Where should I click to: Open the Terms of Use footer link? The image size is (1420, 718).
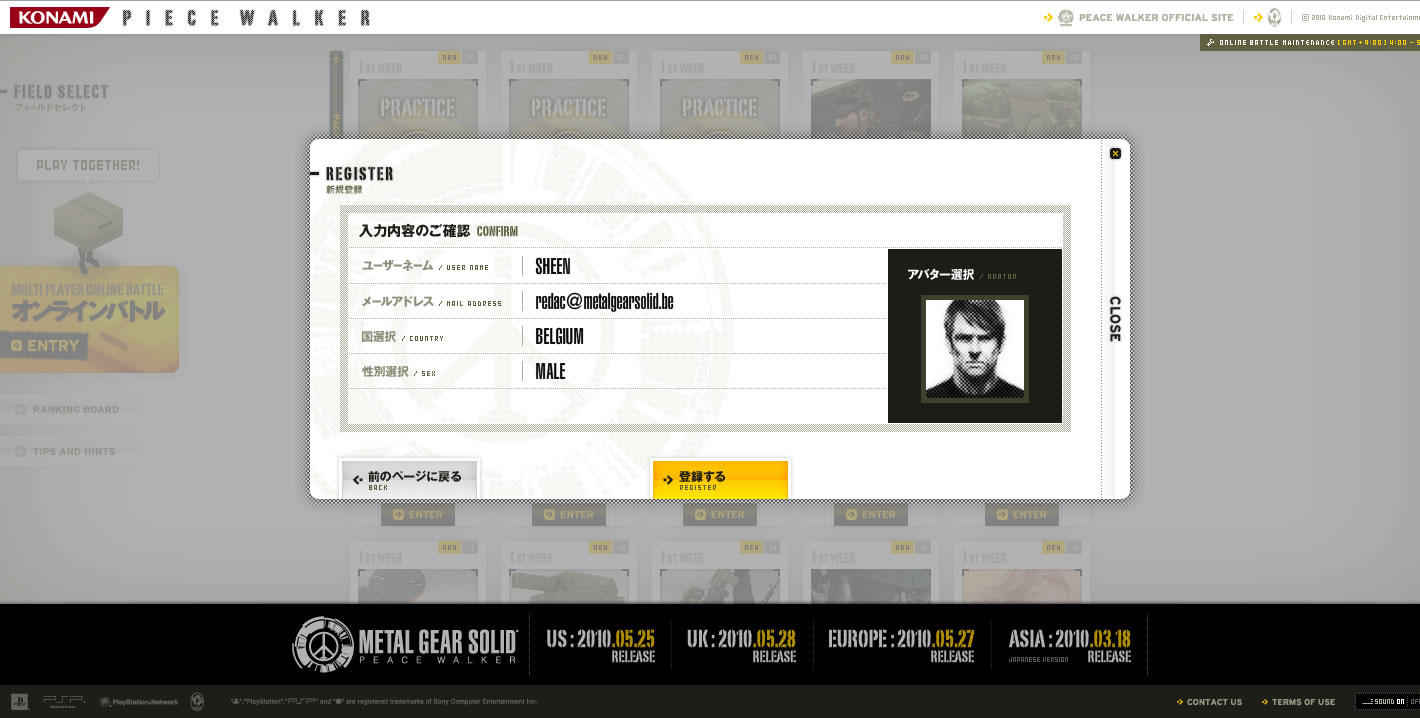click(1298, 702)
